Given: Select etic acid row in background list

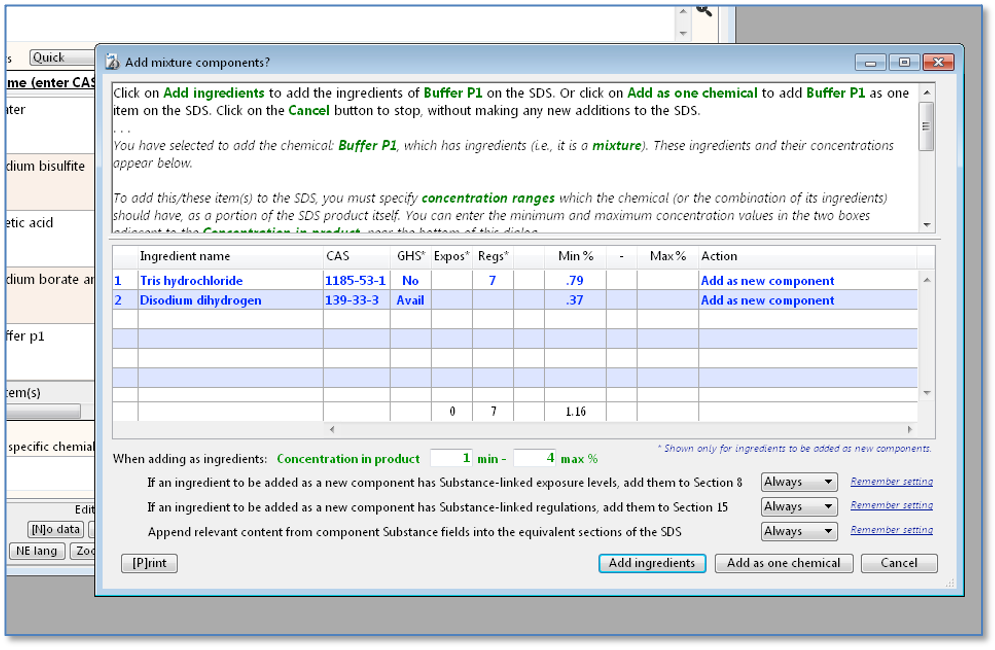Looking at the screenshot, I should 50,239.
